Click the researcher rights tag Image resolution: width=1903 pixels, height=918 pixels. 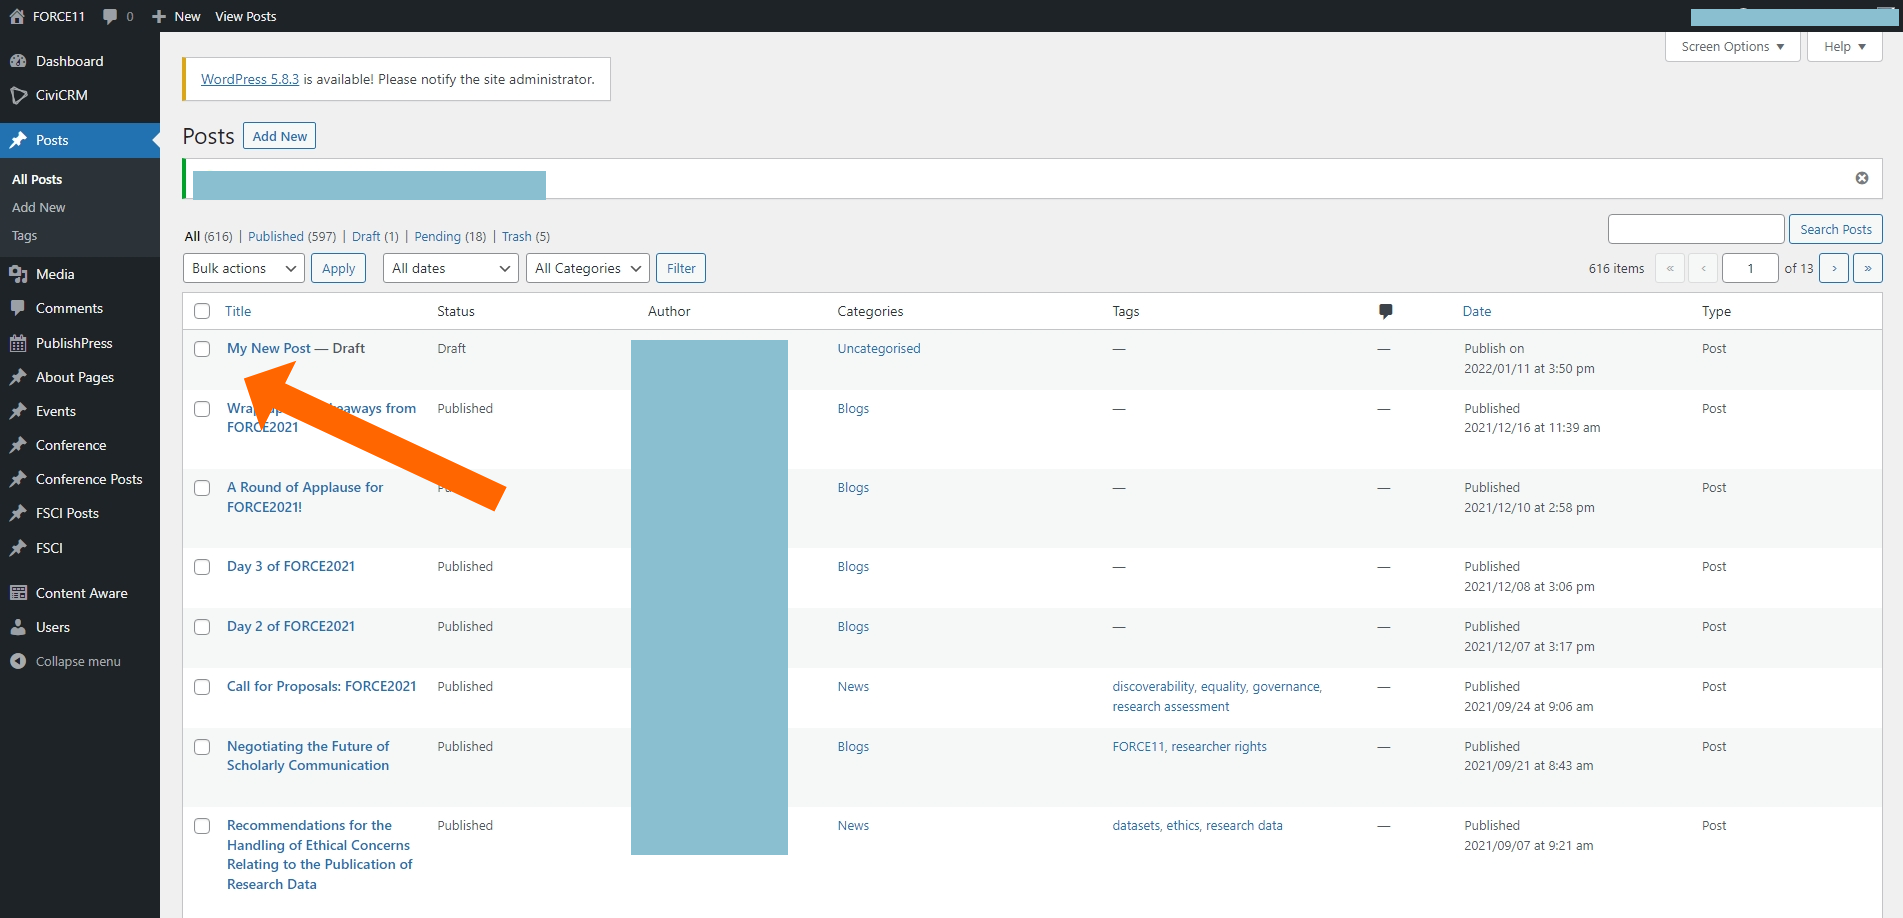click(1219, 746)
